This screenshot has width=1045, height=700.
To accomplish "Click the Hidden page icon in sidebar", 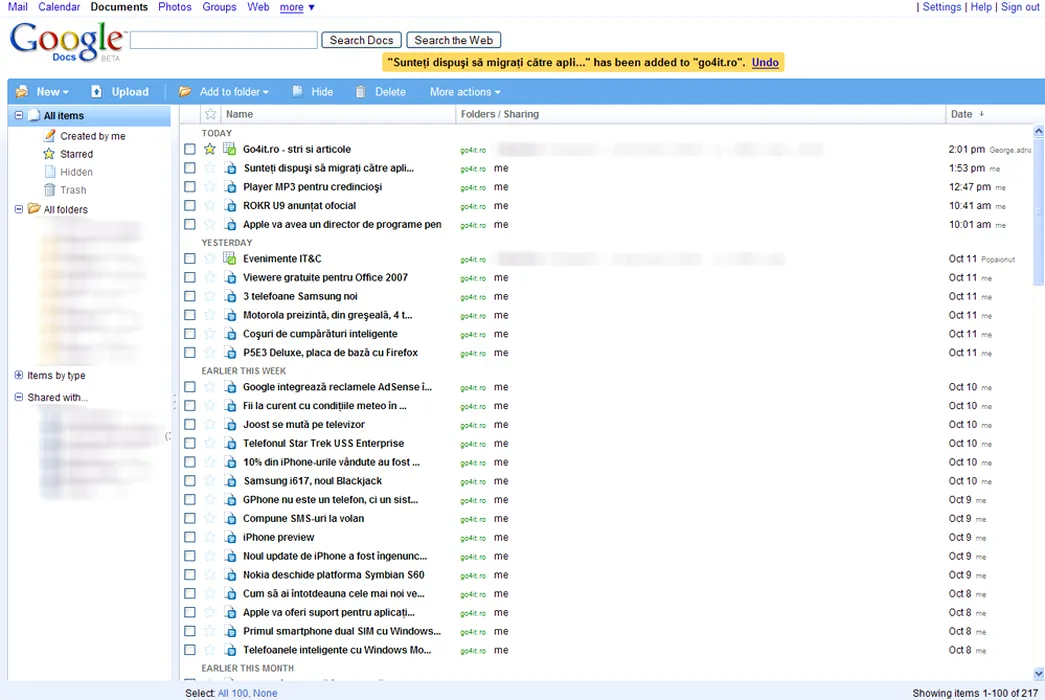I will coord(49,172).
